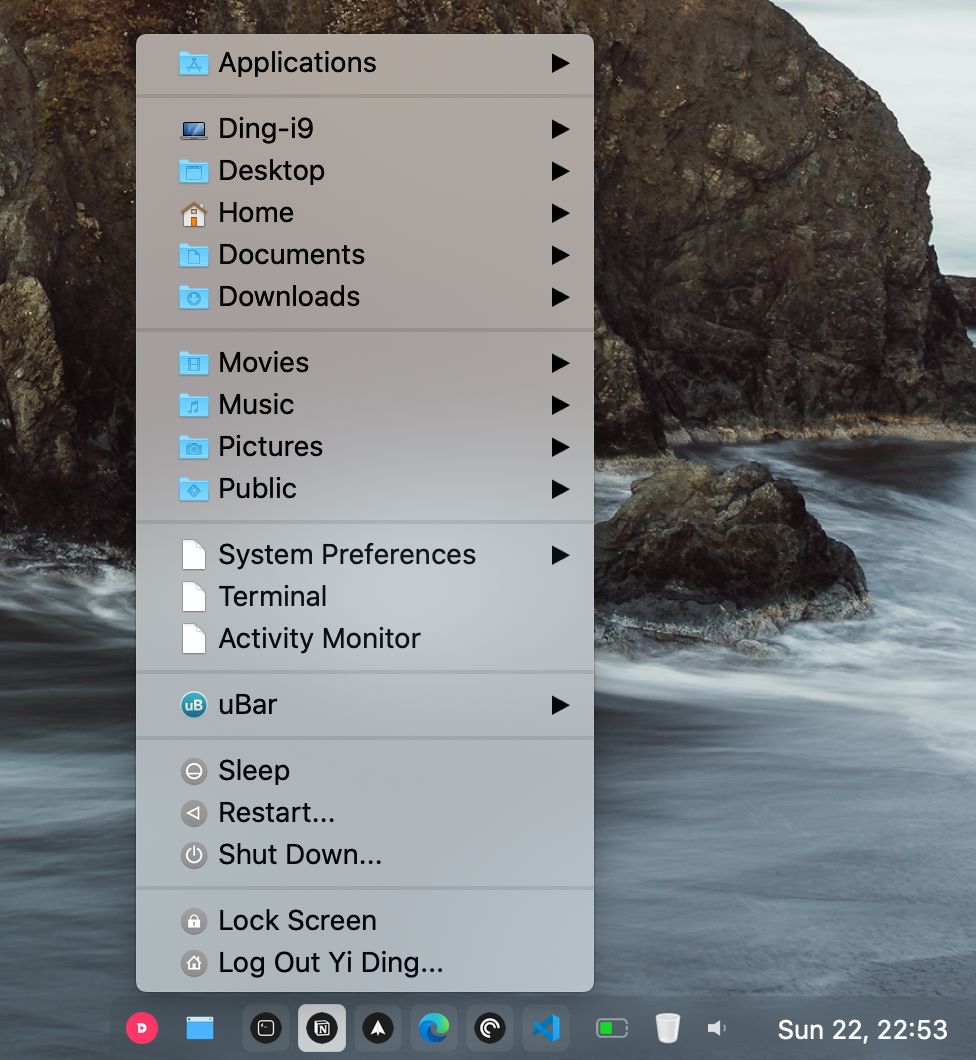Click the pink D menu button in taskbar
This screenshot has width=976, height=1060.
(142, 1028)
